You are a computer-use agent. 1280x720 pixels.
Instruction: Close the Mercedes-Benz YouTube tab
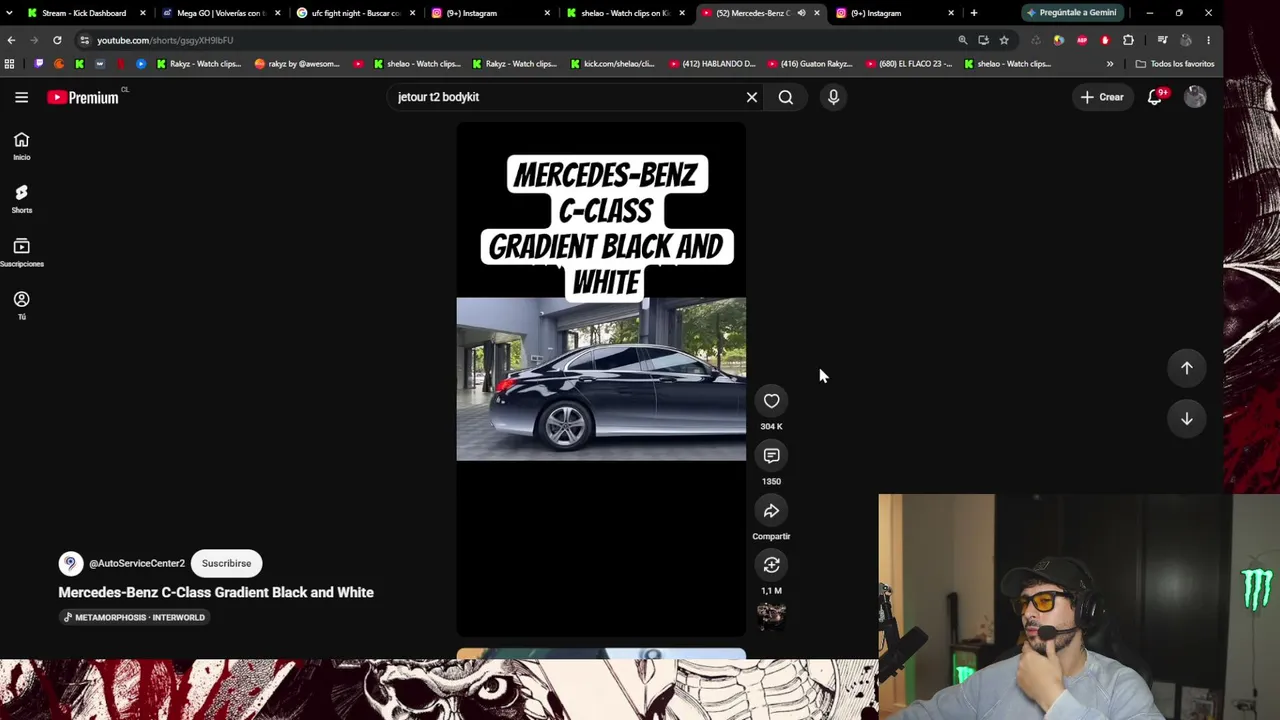pos(817,13)
